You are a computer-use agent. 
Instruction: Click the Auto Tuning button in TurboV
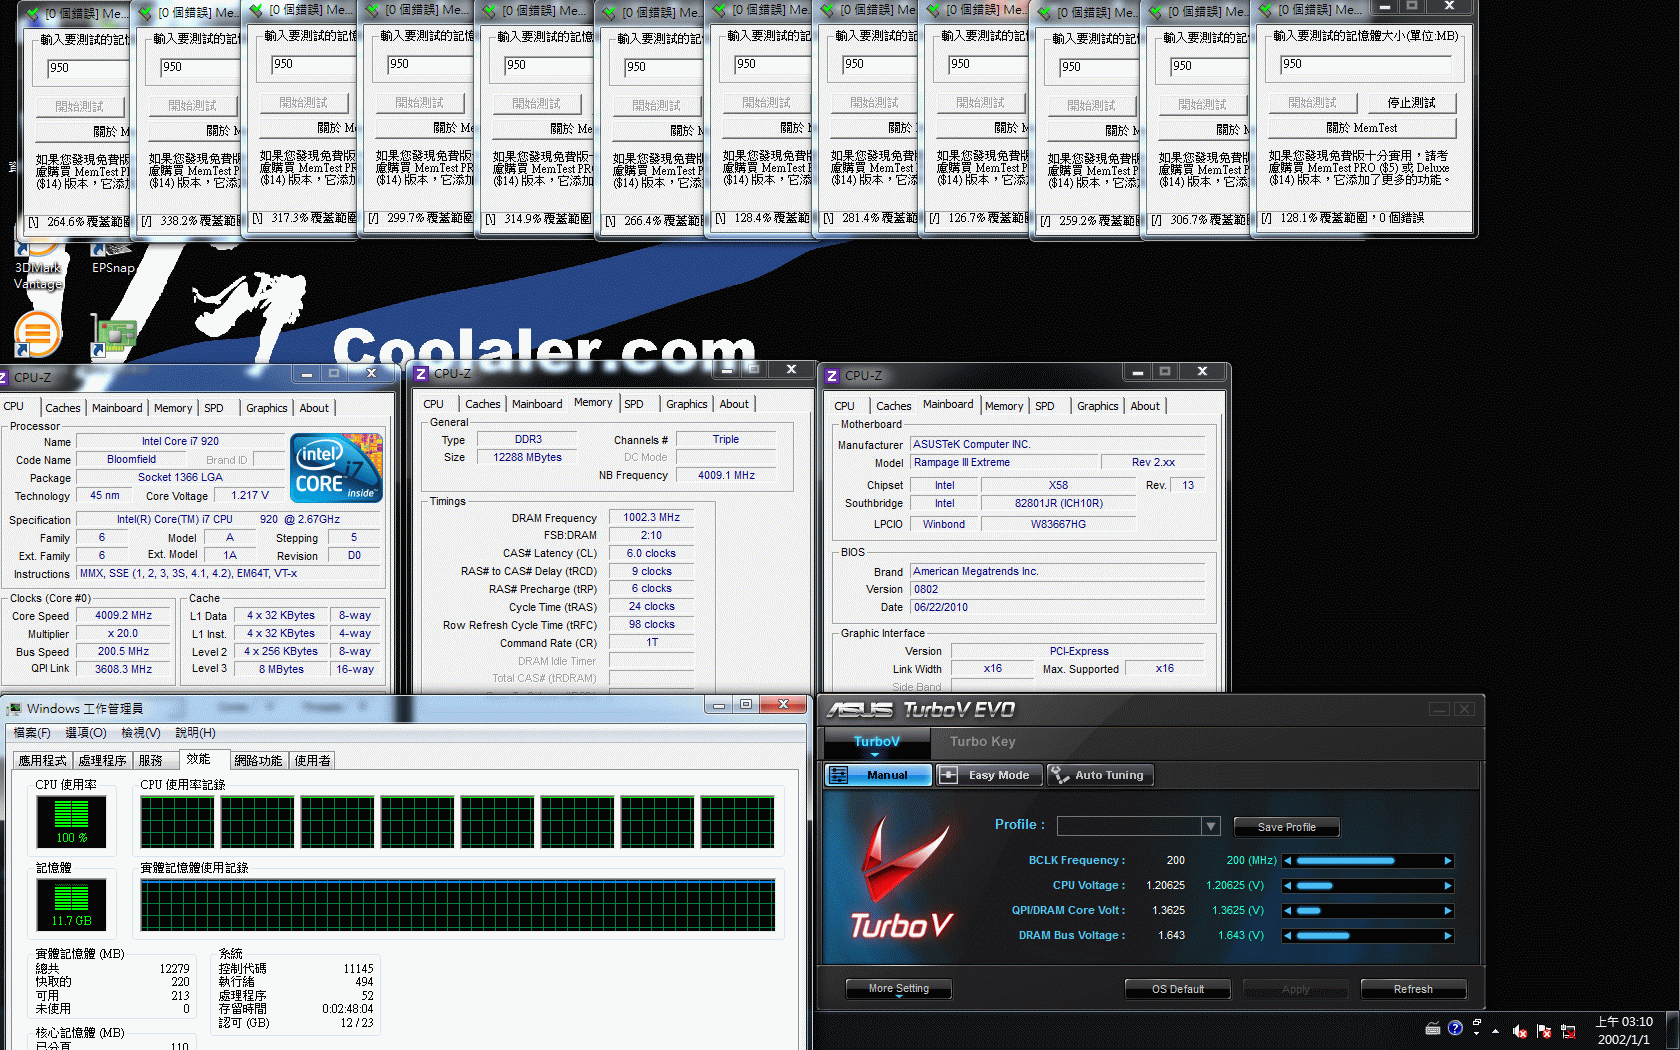click(x=1099, y=775)
